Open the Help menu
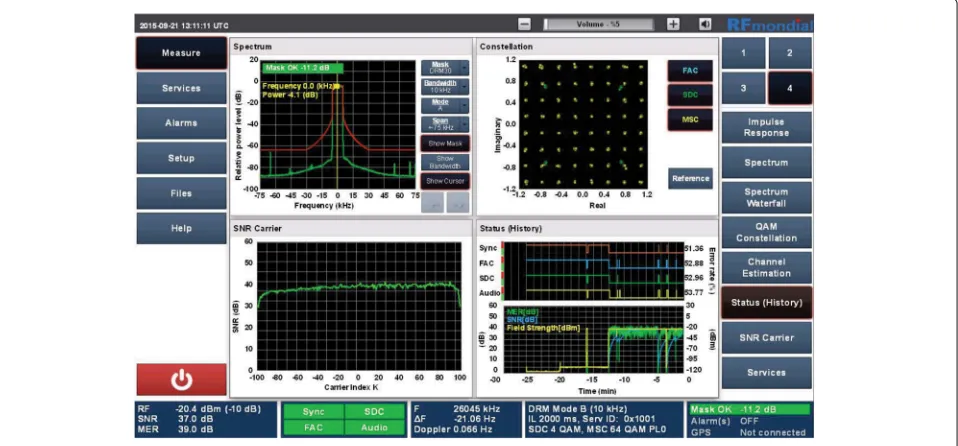Screen dimensions: 958x446 pos(181,228)
